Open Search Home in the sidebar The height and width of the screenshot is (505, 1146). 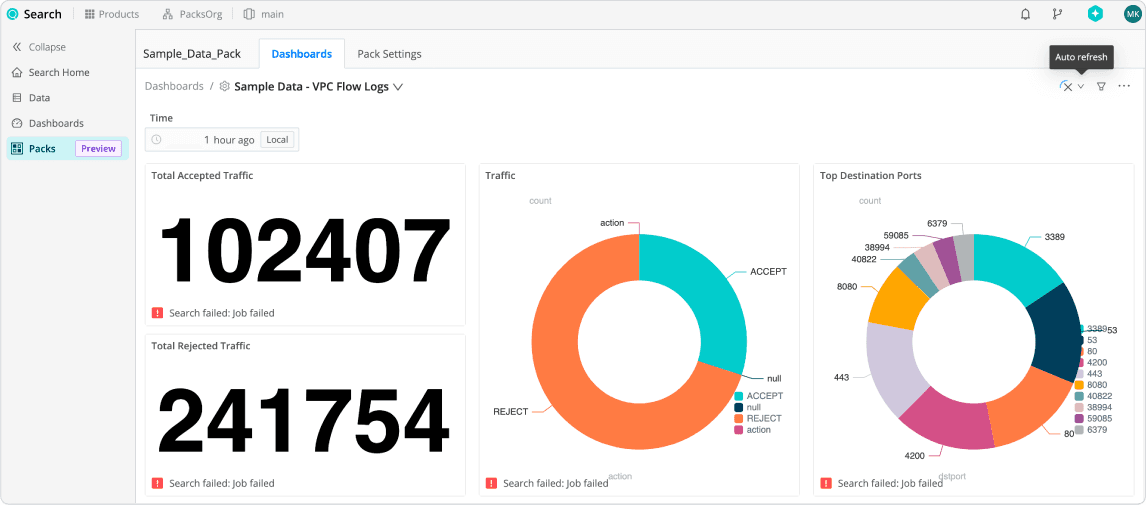(x=58, y=73)
